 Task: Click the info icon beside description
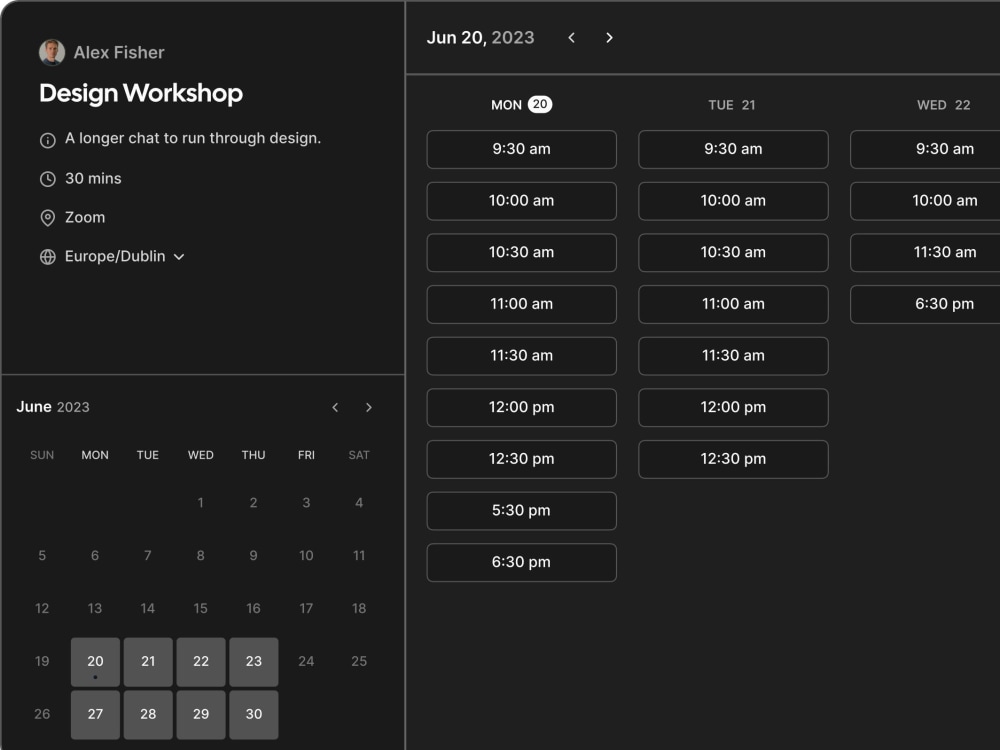coord(48,140)
